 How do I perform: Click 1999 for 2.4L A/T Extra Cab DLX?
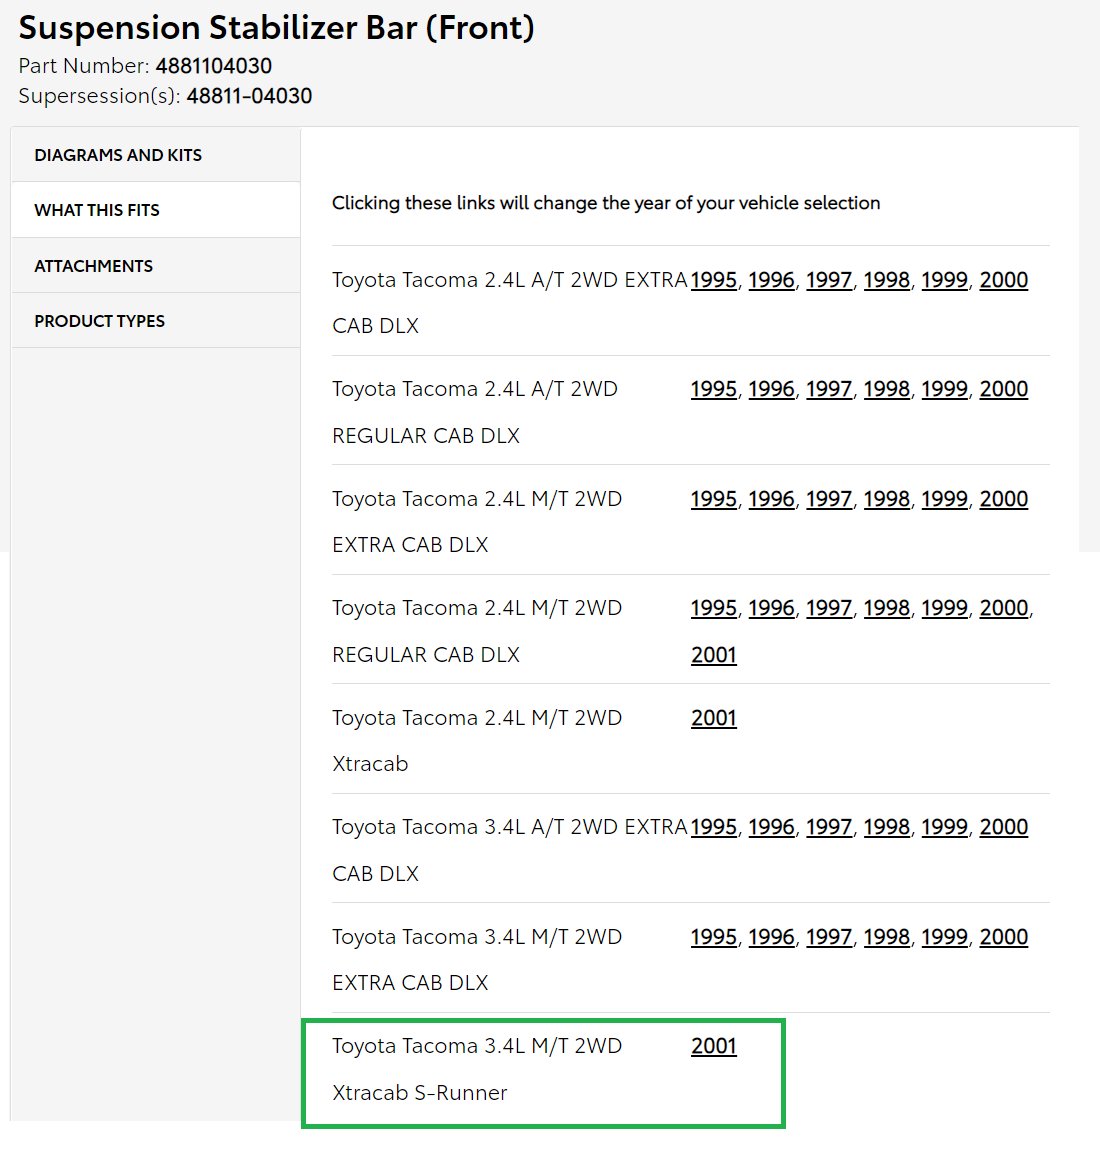pyautogui.click(x=944, y=280)
